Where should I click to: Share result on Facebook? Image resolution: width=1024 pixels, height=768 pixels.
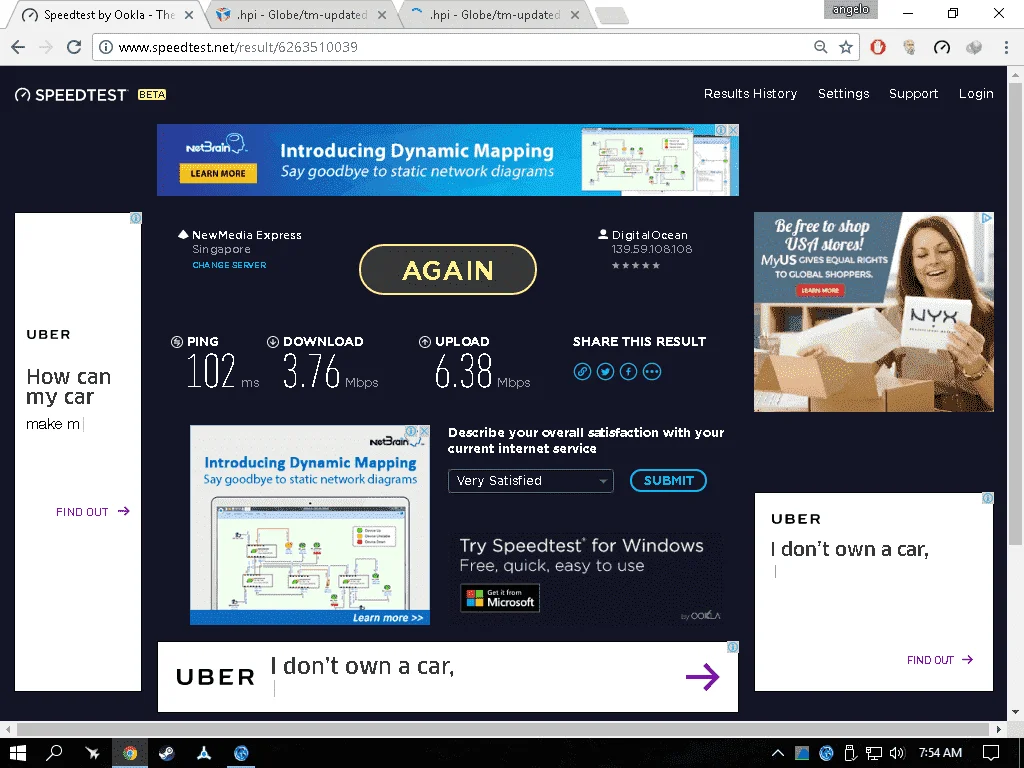click(x=628, y=372)
